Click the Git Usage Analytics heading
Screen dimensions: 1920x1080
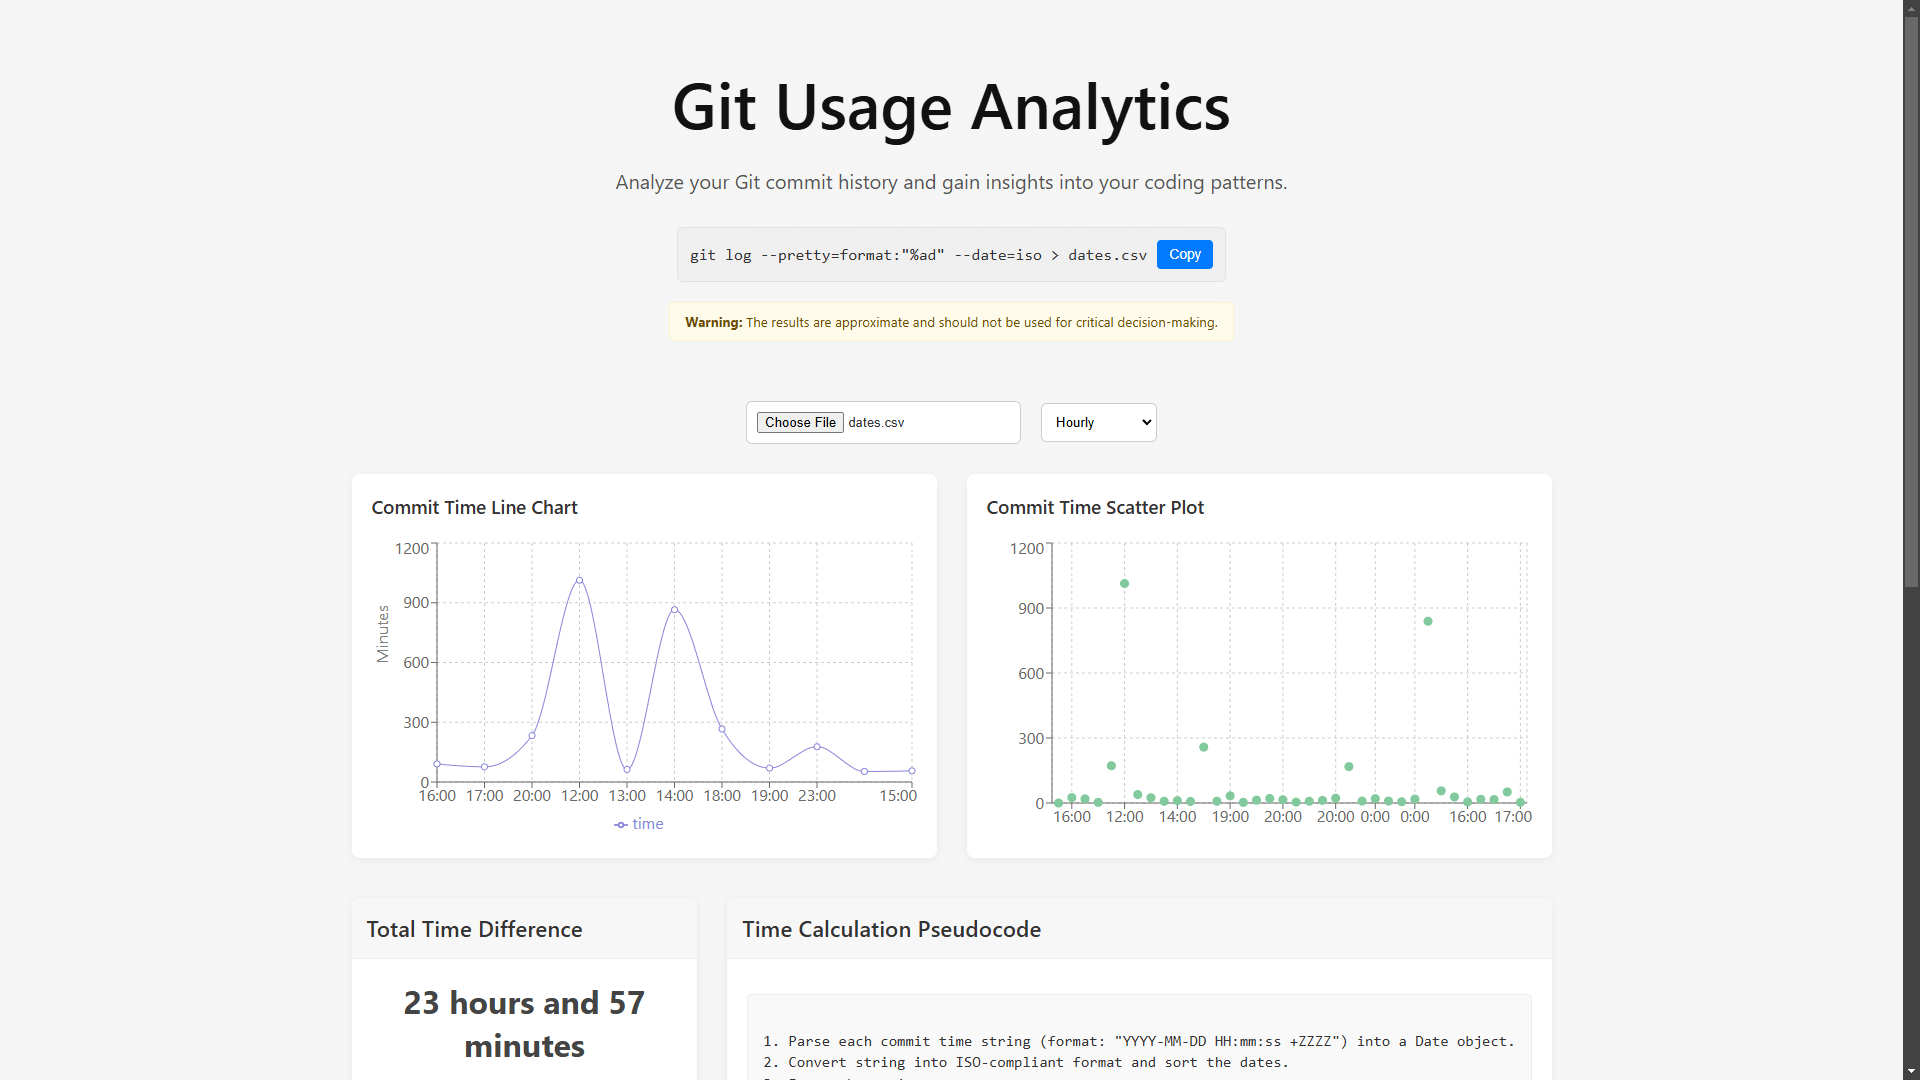(951, 108)
